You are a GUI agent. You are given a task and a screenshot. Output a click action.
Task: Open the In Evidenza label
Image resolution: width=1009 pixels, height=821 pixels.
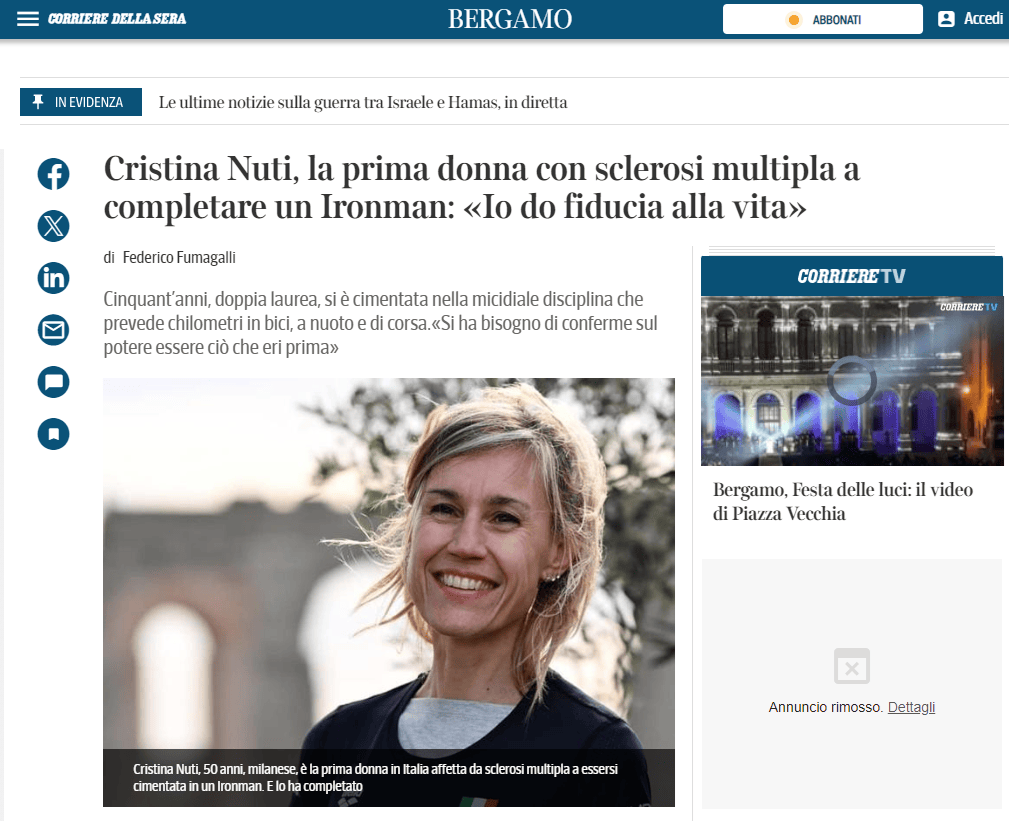click(x=81, y=102)
